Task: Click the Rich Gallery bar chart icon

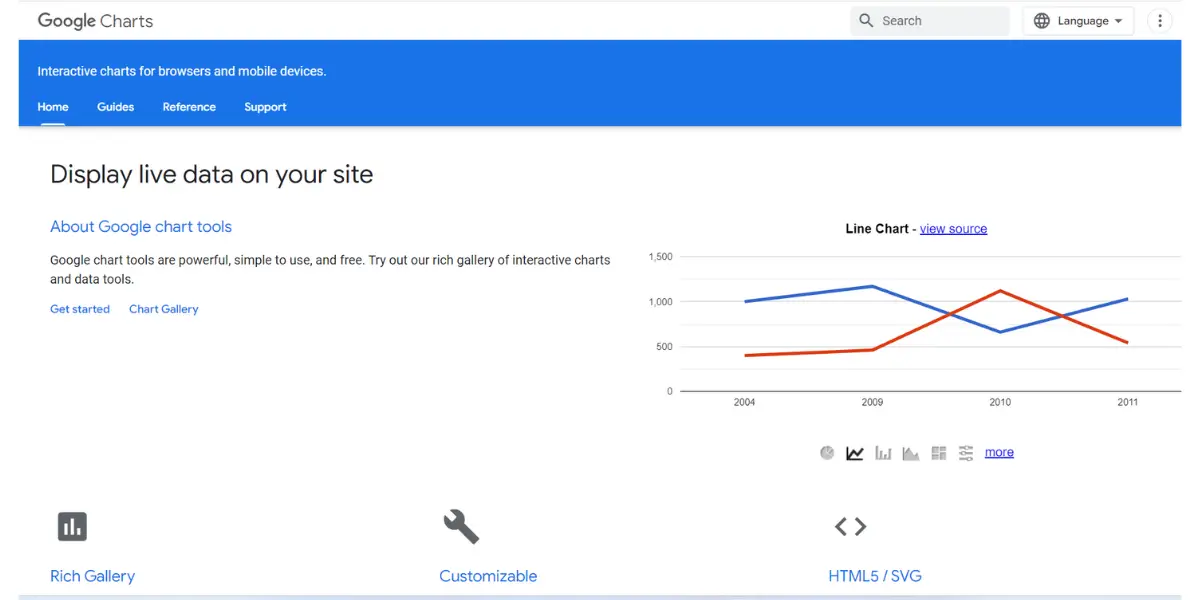Action: (x=72, y=526)
